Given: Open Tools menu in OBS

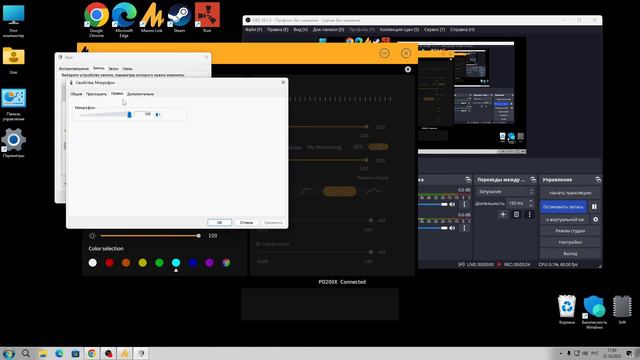Looking at the screenshot, I should tap(434, 30).
